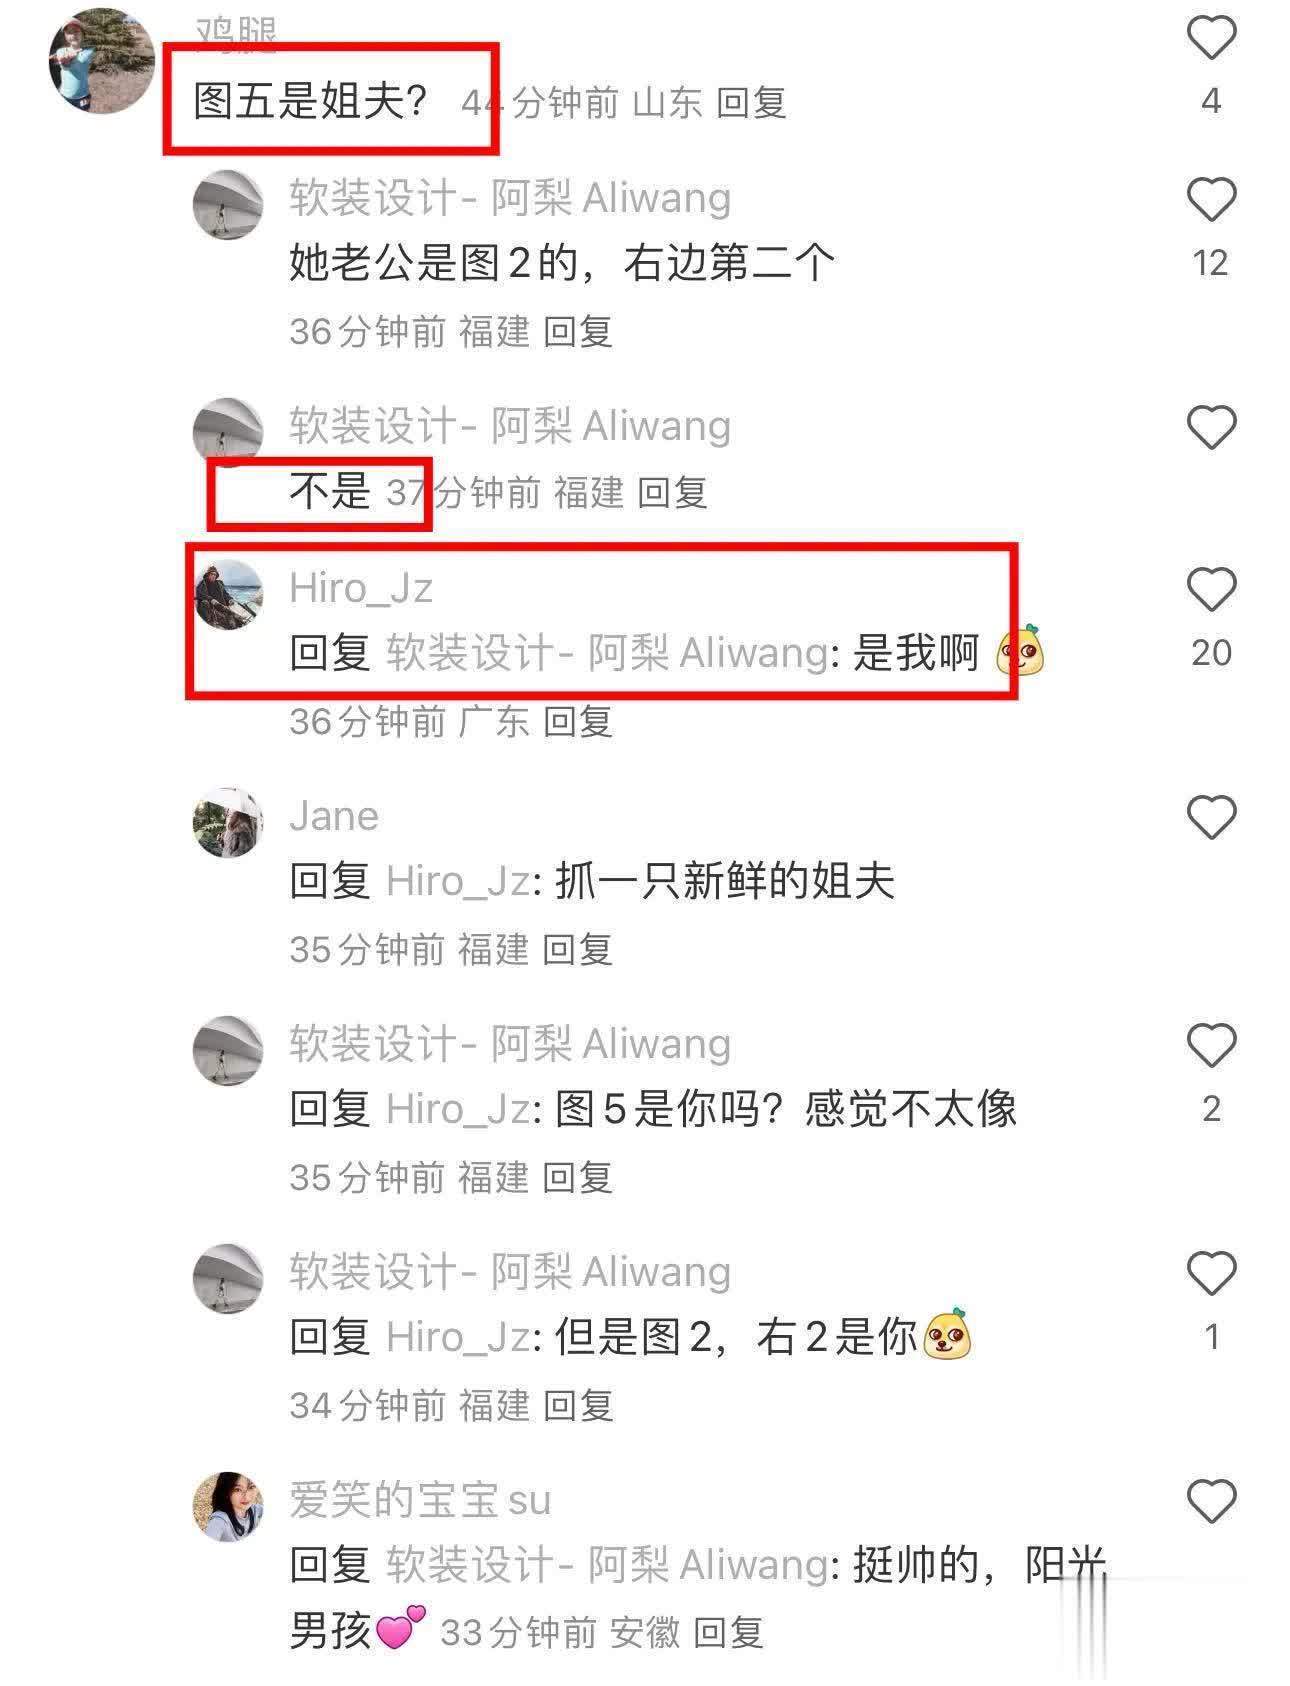Like the 不是 reply heart
The image size is (1290, 1686).
(x=1211, y=427)
